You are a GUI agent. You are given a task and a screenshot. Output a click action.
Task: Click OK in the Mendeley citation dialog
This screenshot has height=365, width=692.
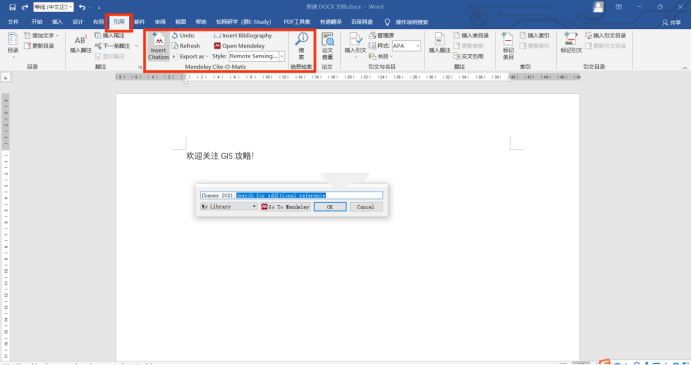point(330,207)
